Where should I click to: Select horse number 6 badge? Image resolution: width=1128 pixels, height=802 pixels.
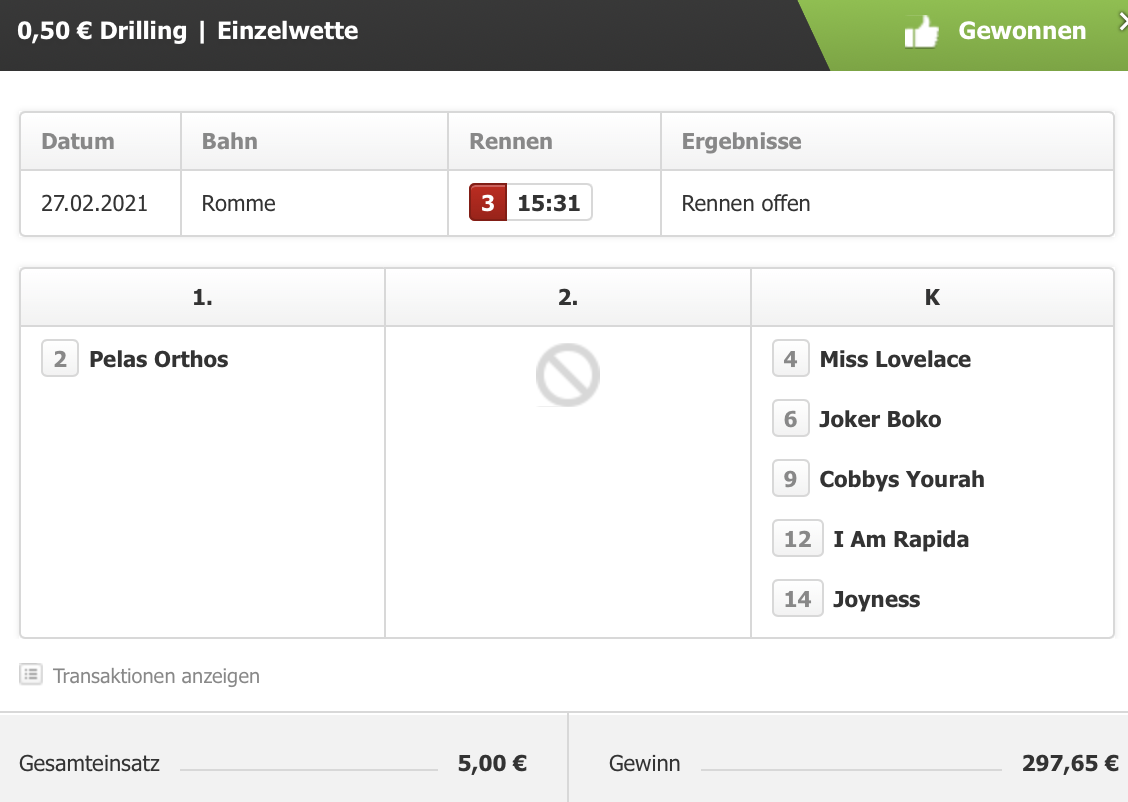pos(791,419)
